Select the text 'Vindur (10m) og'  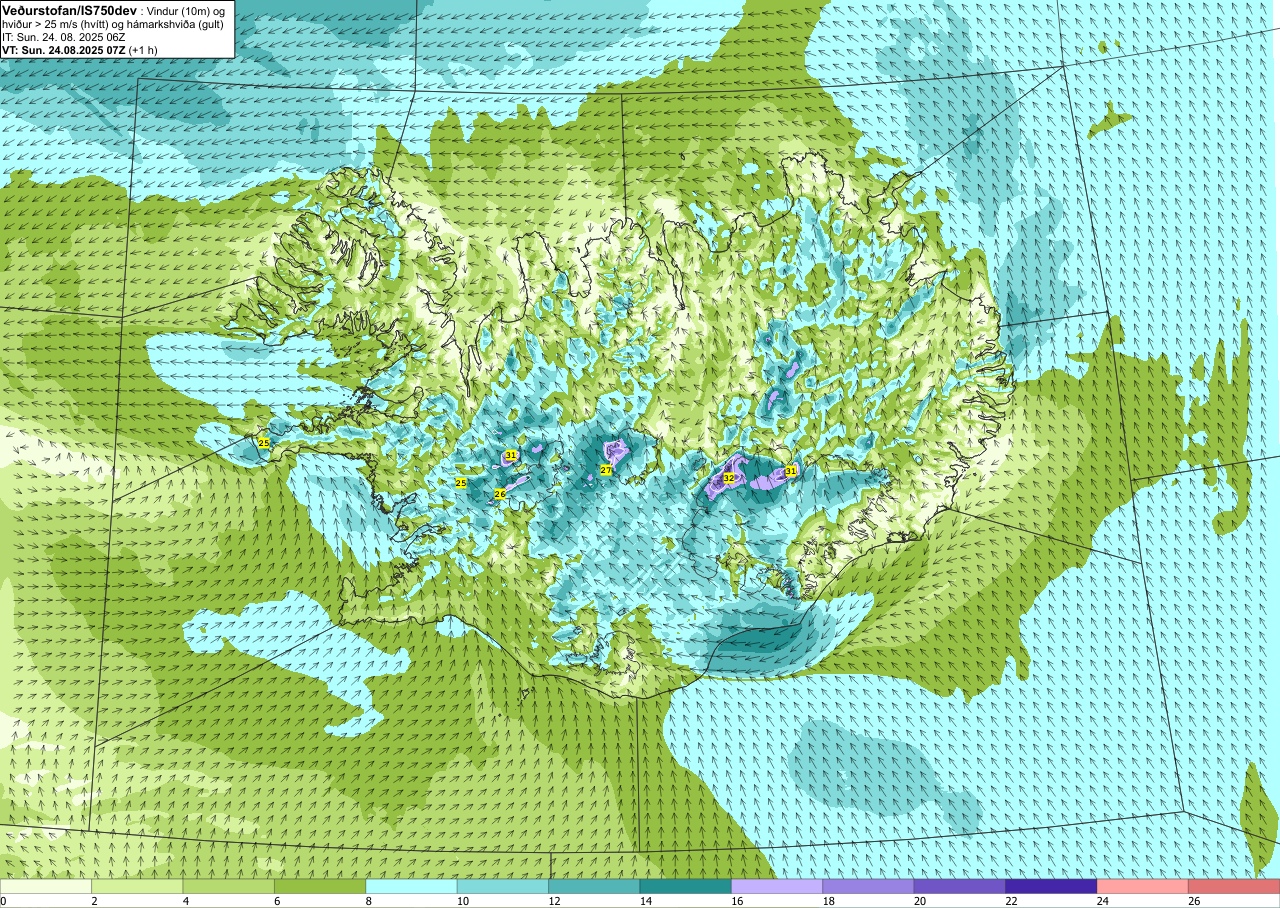(187, 10)
